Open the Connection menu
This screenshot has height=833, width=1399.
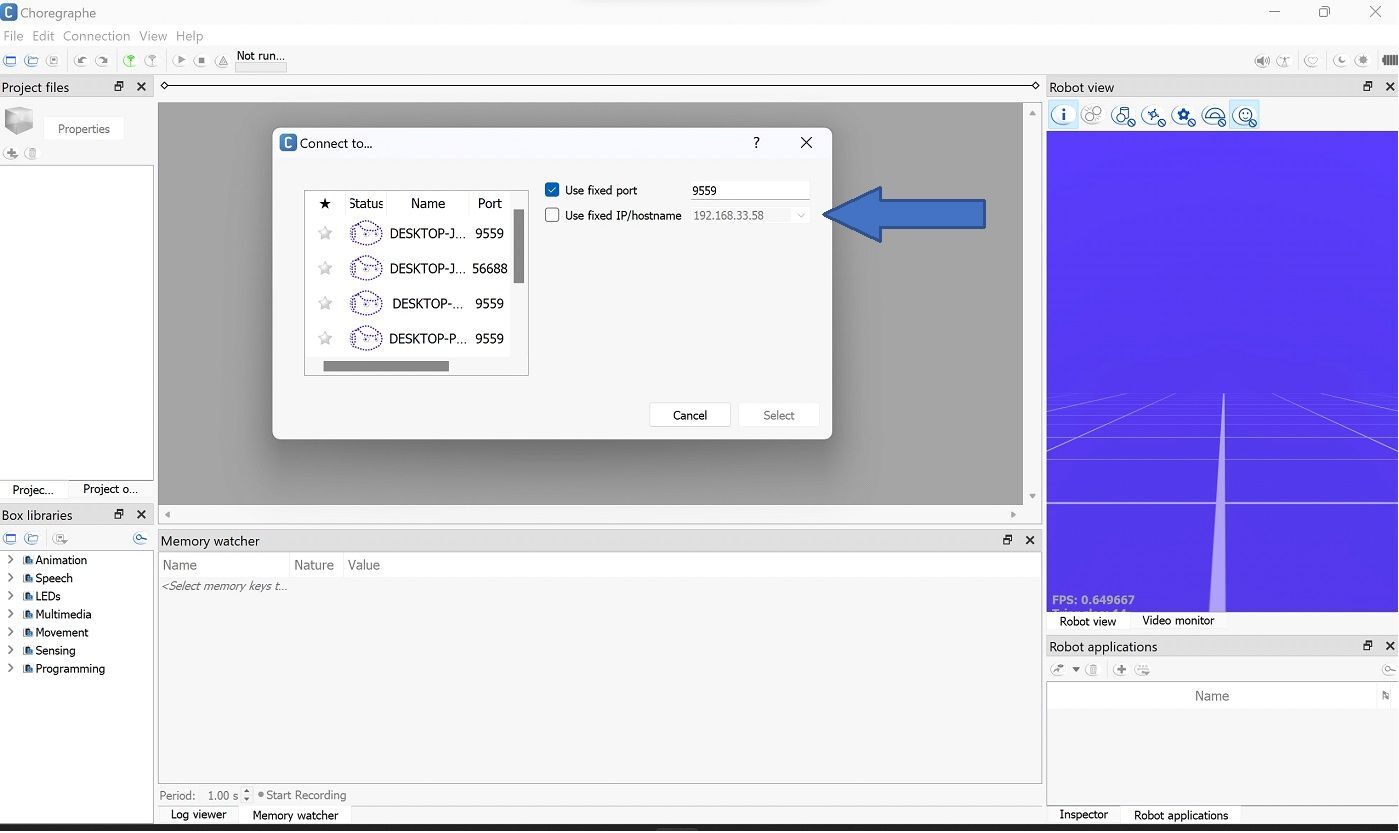[96, 36]
